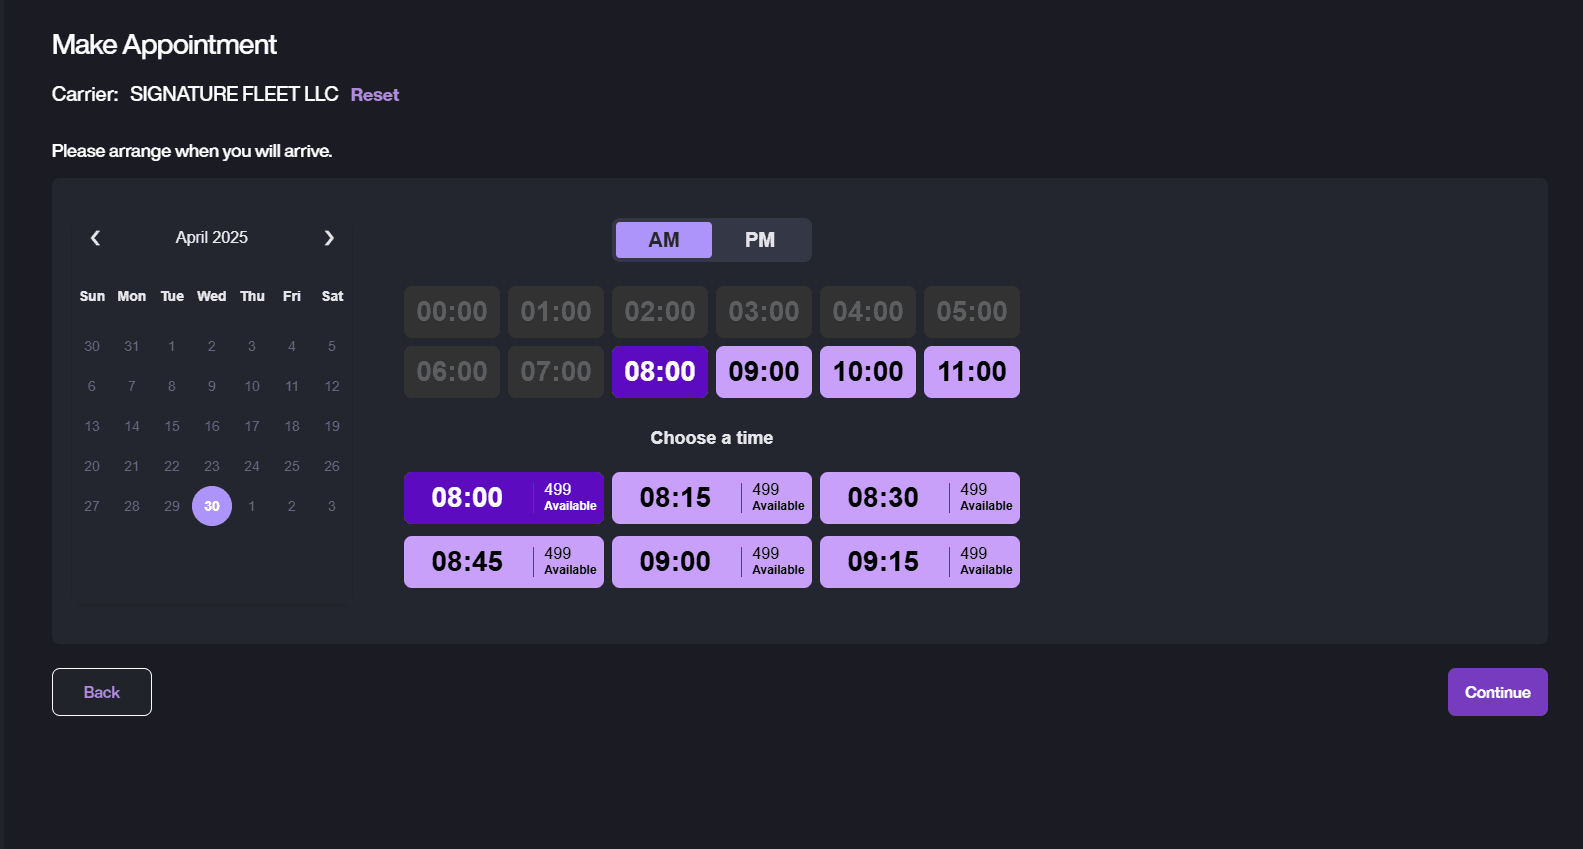The image size is (1583, 849).
Task: Choose the 08:15 time slot
Action: [x=712, y=498]
